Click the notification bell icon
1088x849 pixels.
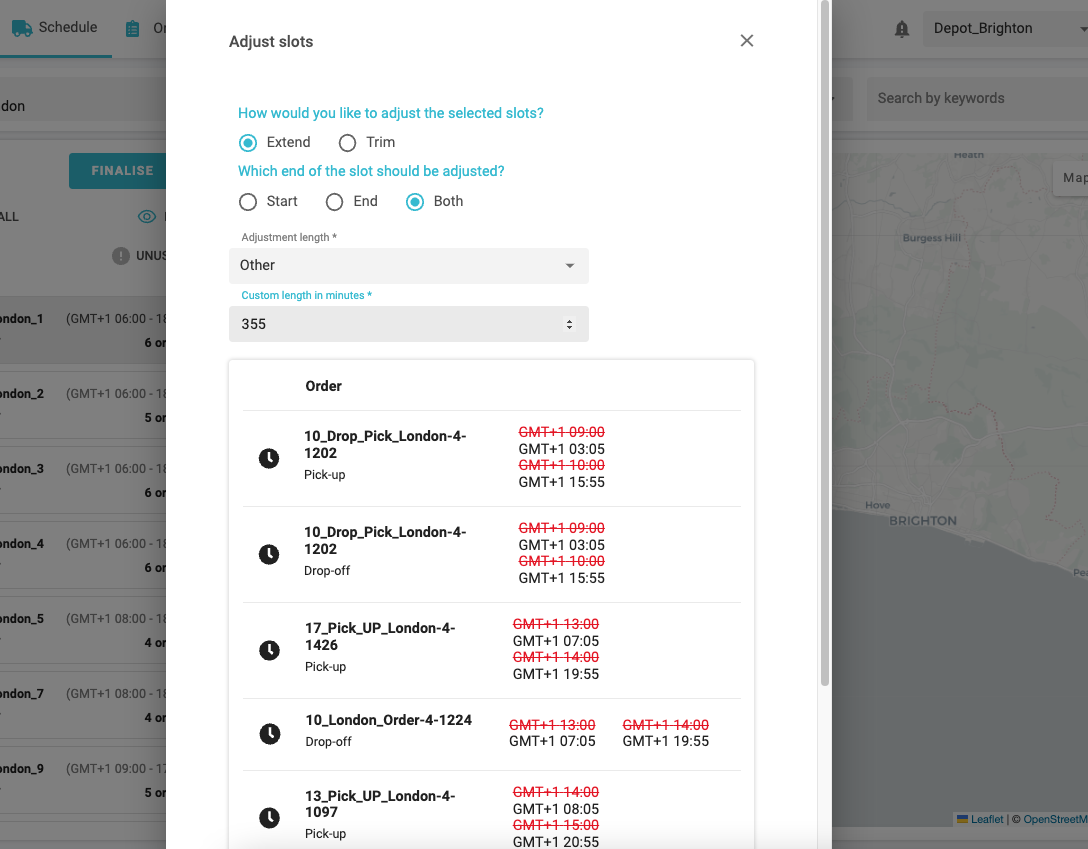tap(902, 29)
